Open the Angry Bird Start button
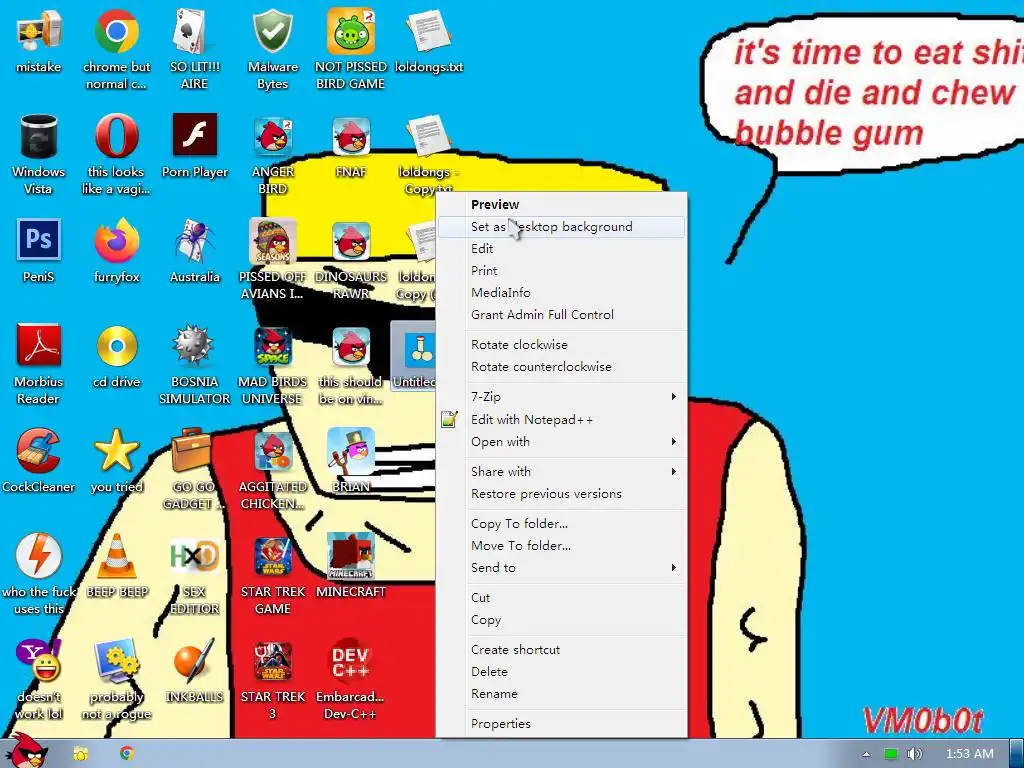The image size is (1024, 768). 25,751
